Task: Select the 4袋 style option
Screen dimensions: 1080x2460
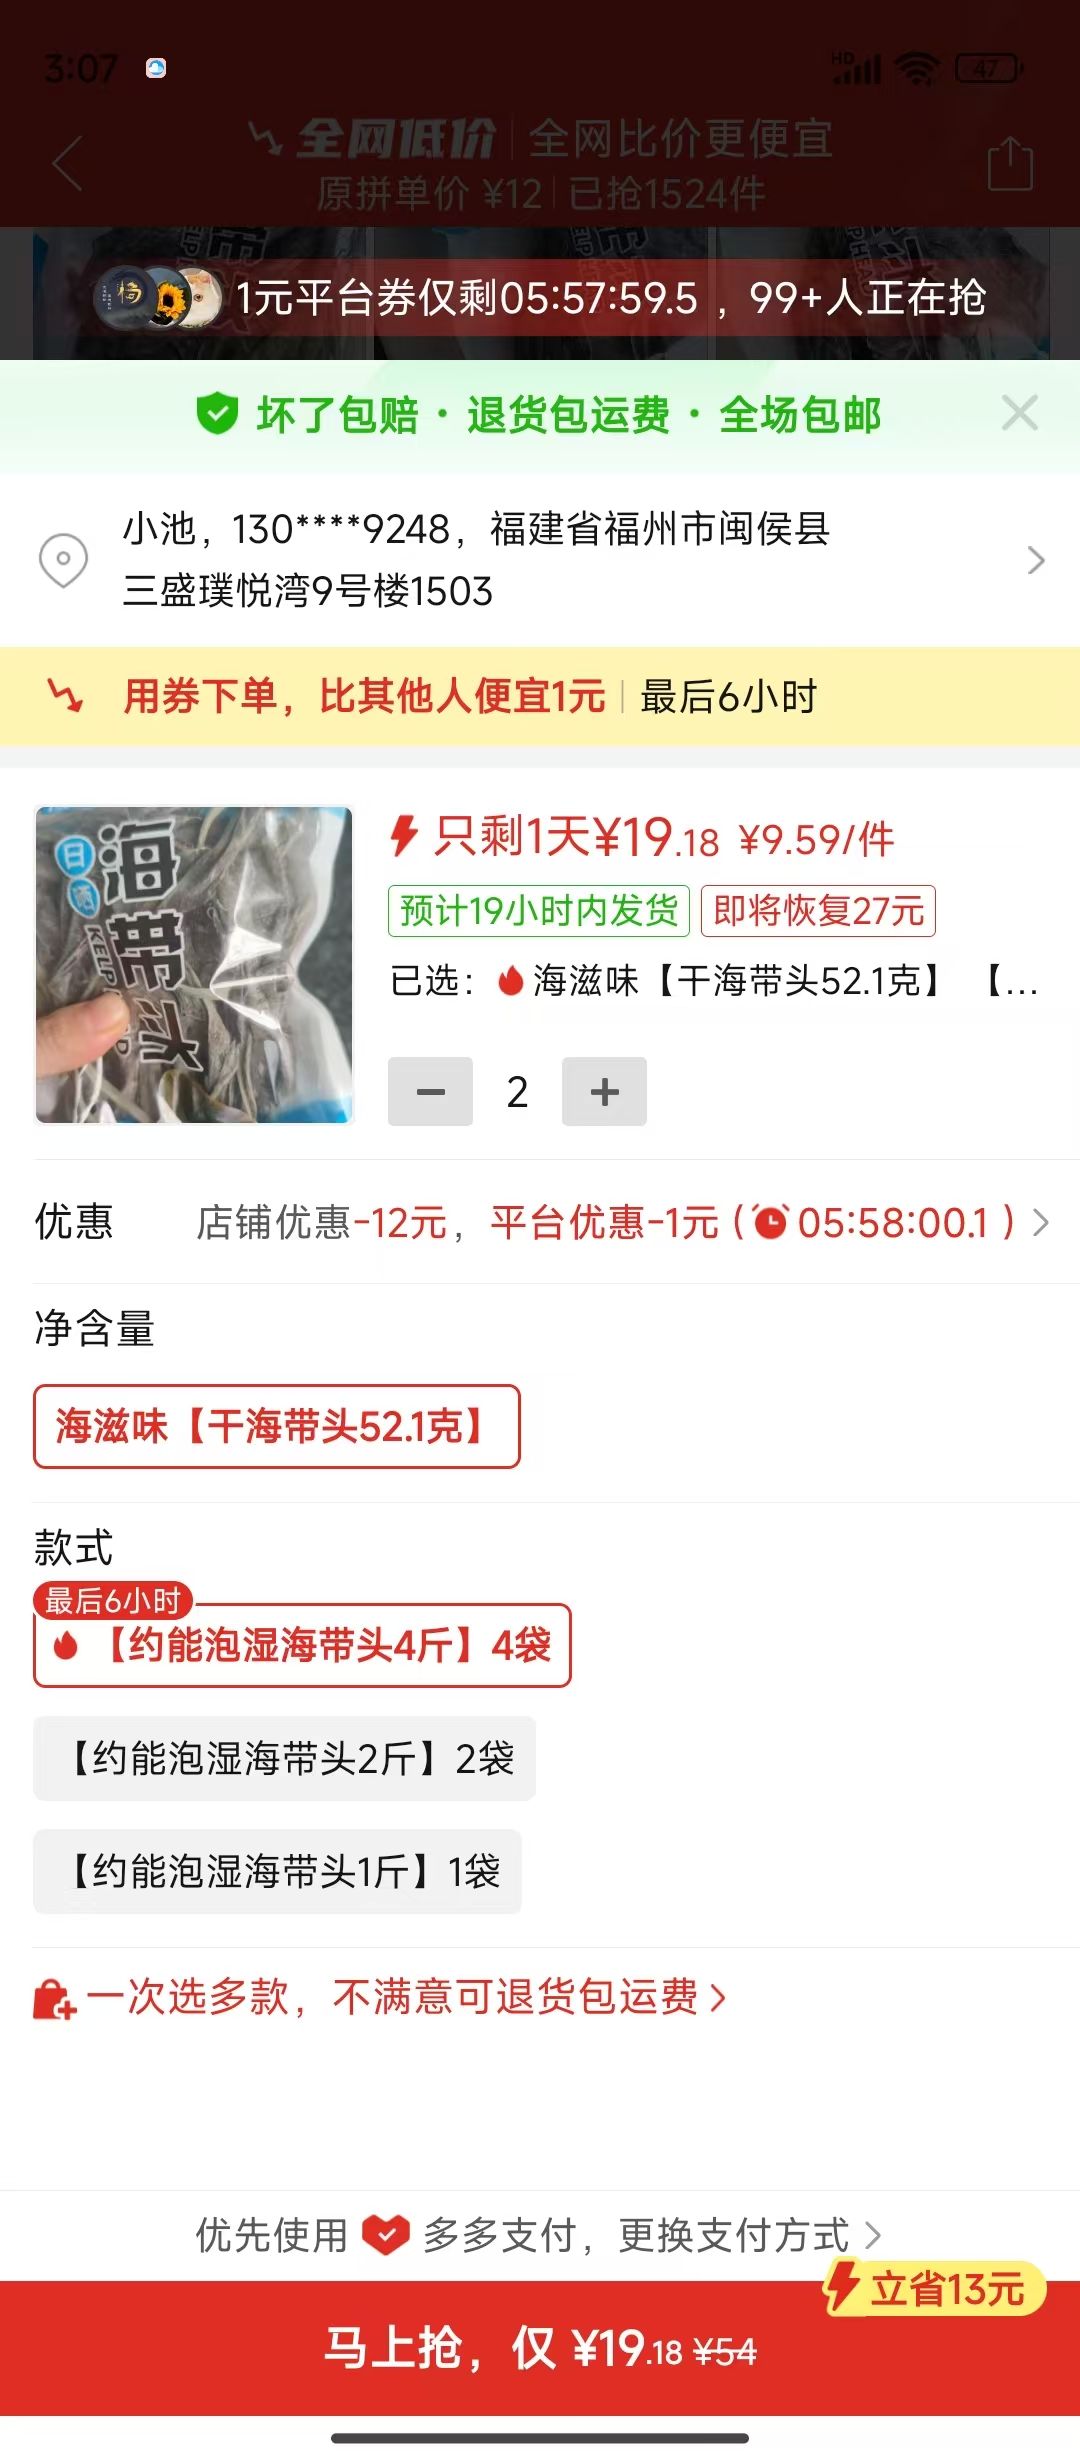Action: click(x=302, y=1645)
